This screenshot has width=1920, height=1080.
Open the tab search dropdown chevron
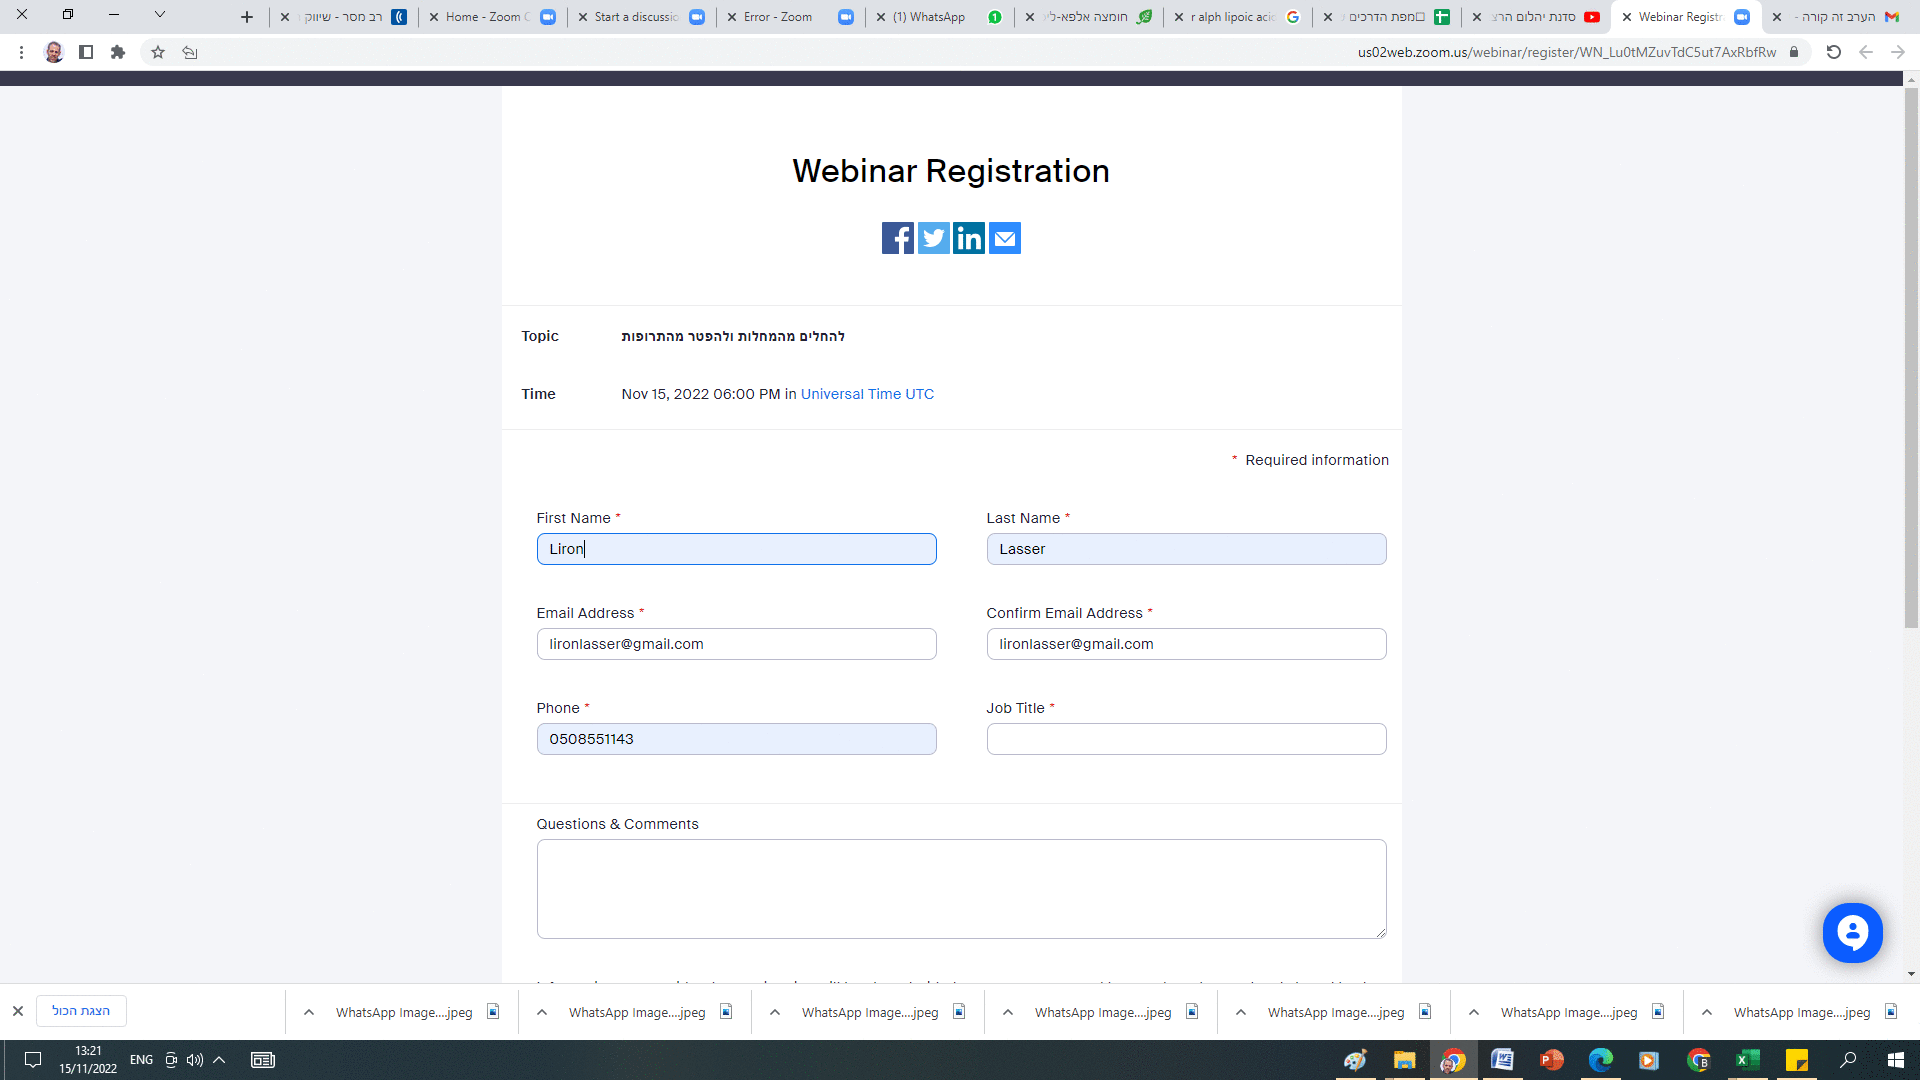point(159,15)
